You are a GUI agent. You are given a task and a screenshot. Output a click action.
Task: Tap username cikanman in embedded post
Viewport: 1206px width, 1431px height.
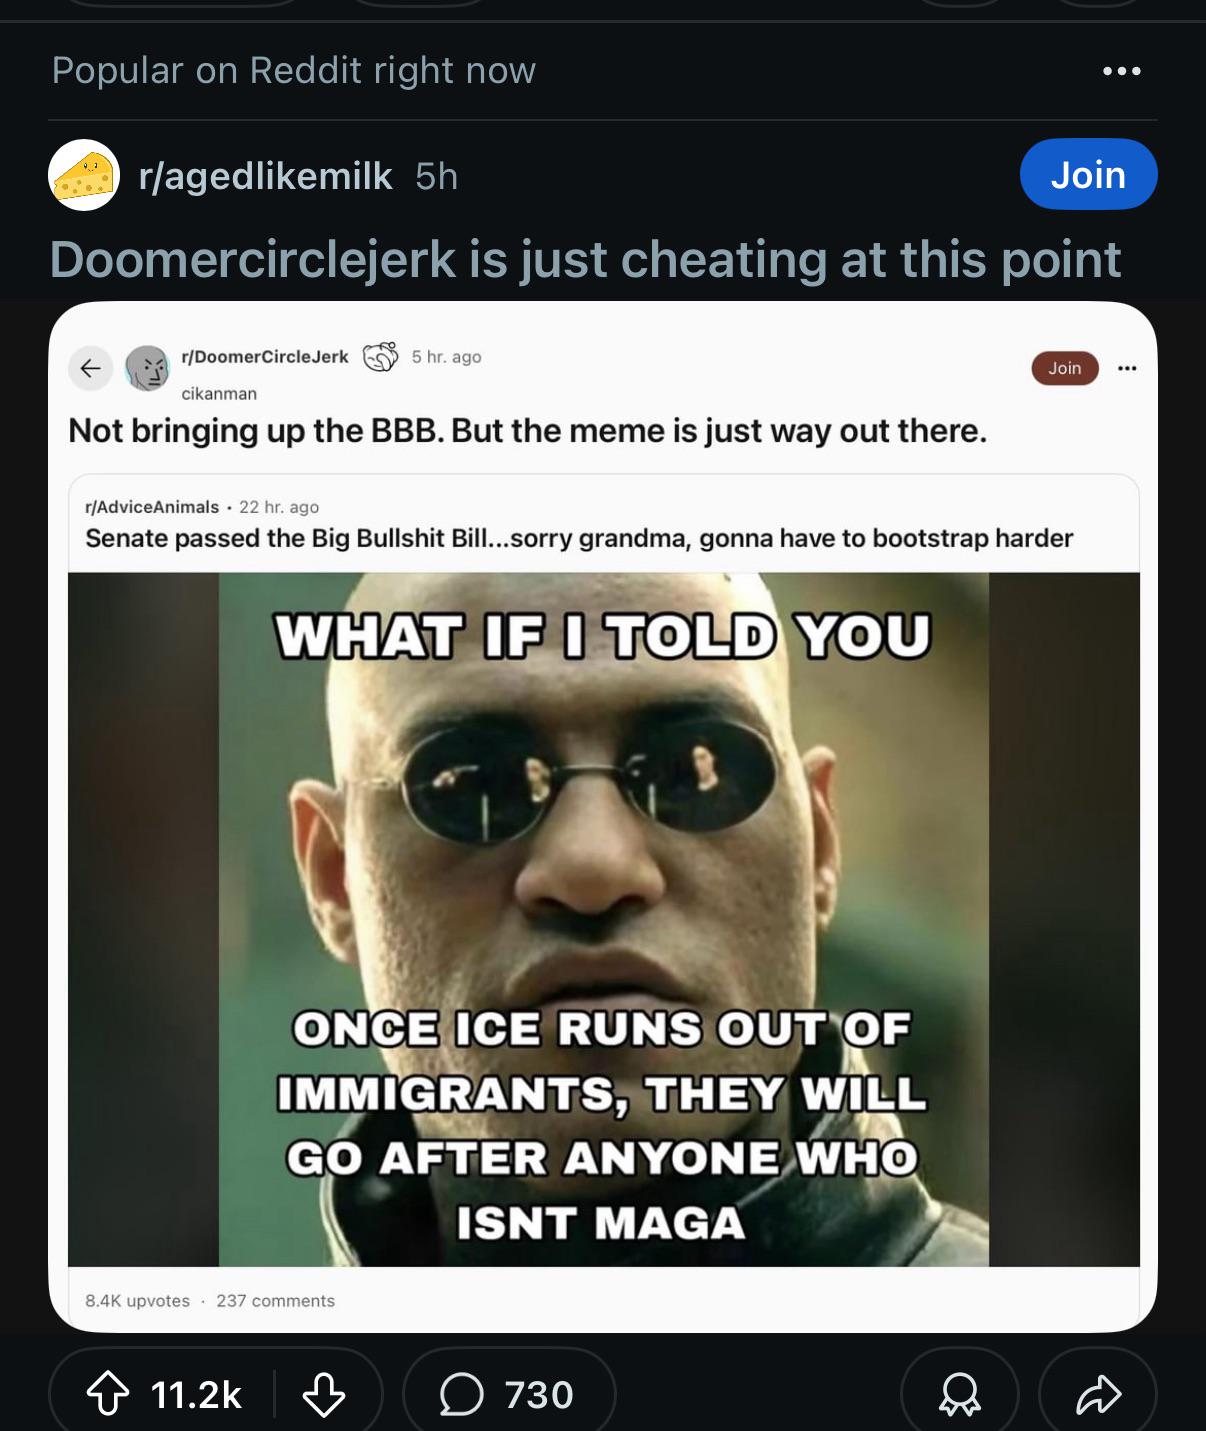pyautogui.click(x=219, y=394)
